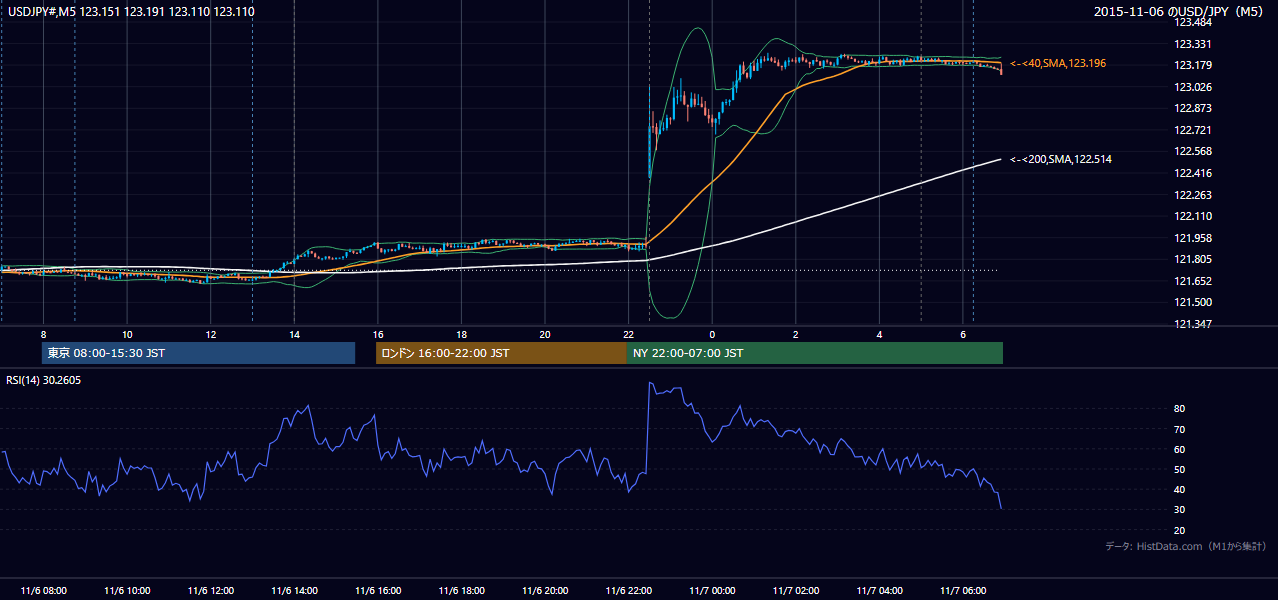This screenshot has height=600, width=1278.
Task: Select the NY 22:00-07:00 JST session bar
Action: [815, 353]
